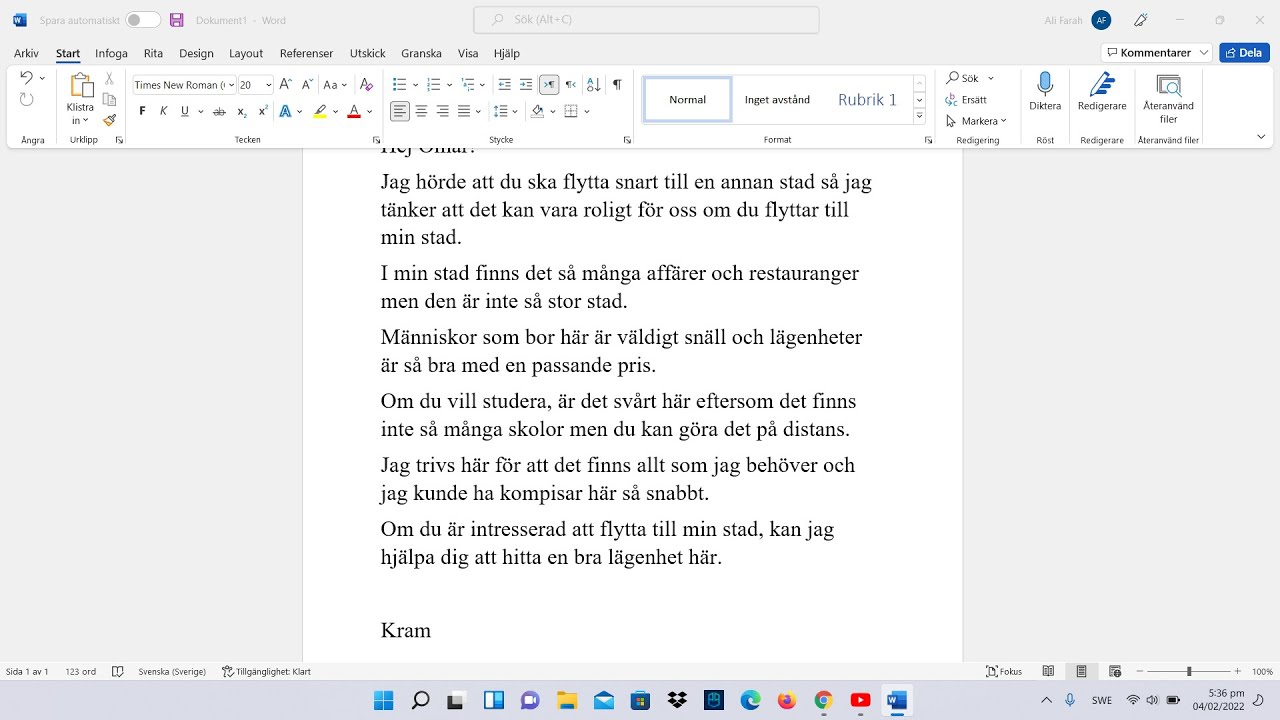Apply the Rubrik 1 style

coord(867,100)
